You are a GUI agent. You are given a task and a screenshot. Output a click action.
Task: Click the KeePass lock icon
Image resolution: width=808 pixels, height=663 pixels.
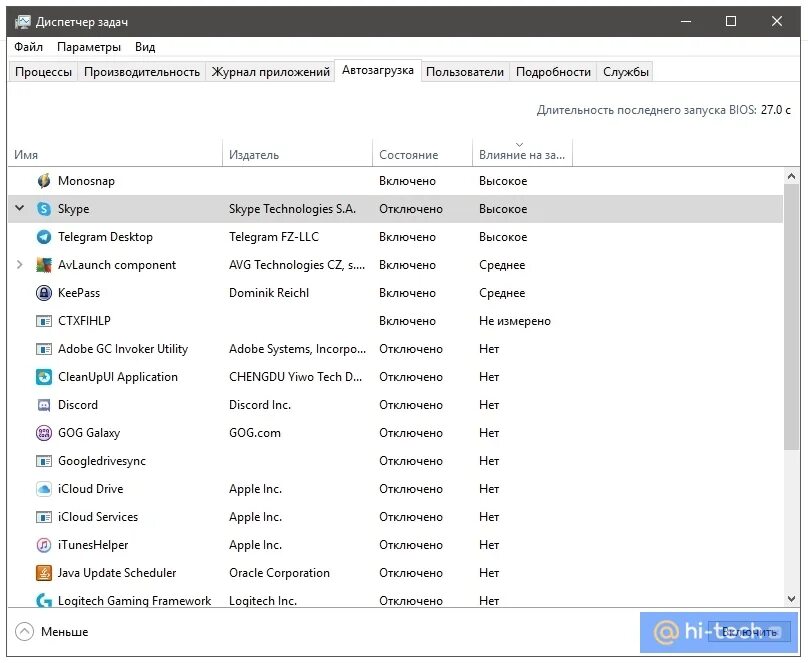coord(44,293)
